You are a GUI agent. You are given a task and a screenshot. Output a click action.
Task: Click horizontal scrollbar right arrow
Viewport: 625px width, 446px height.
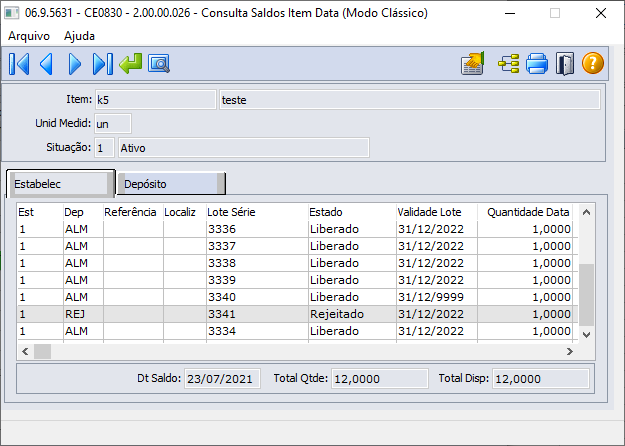click(570, 351)
